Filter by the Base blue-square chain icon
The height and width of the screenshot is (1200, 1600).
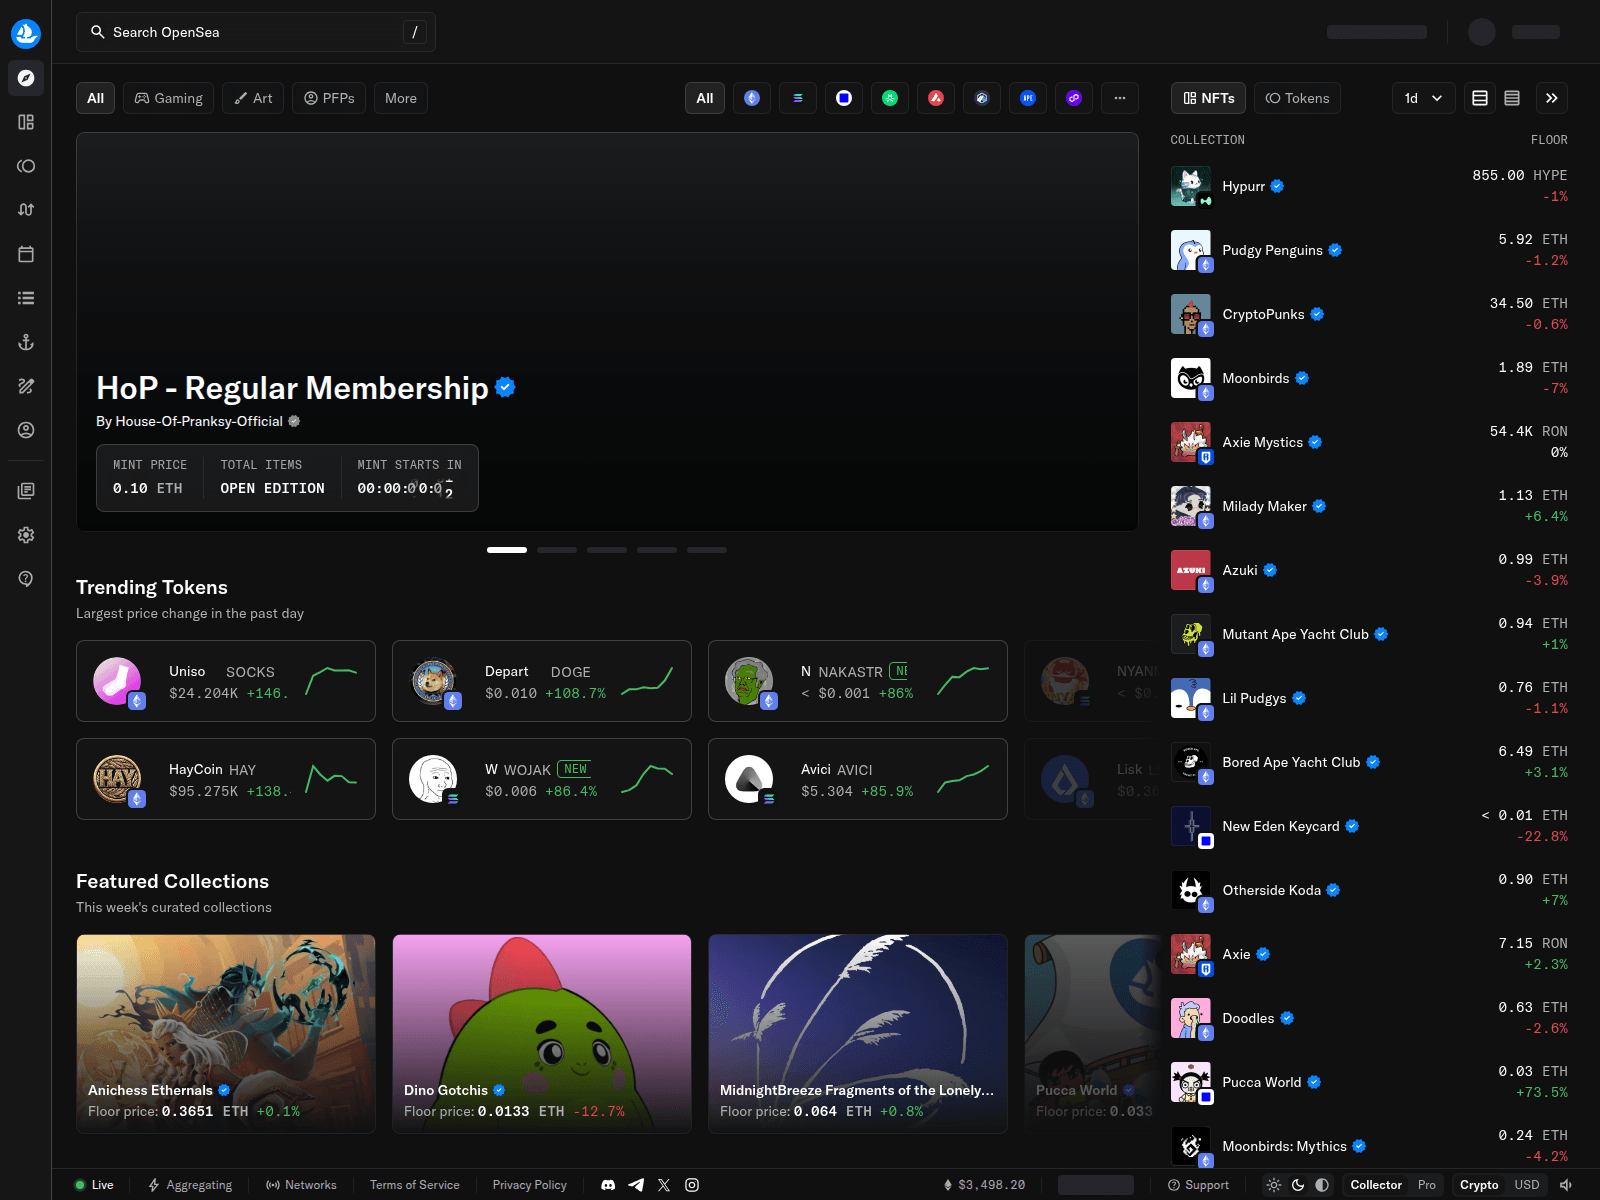[844, 98]
